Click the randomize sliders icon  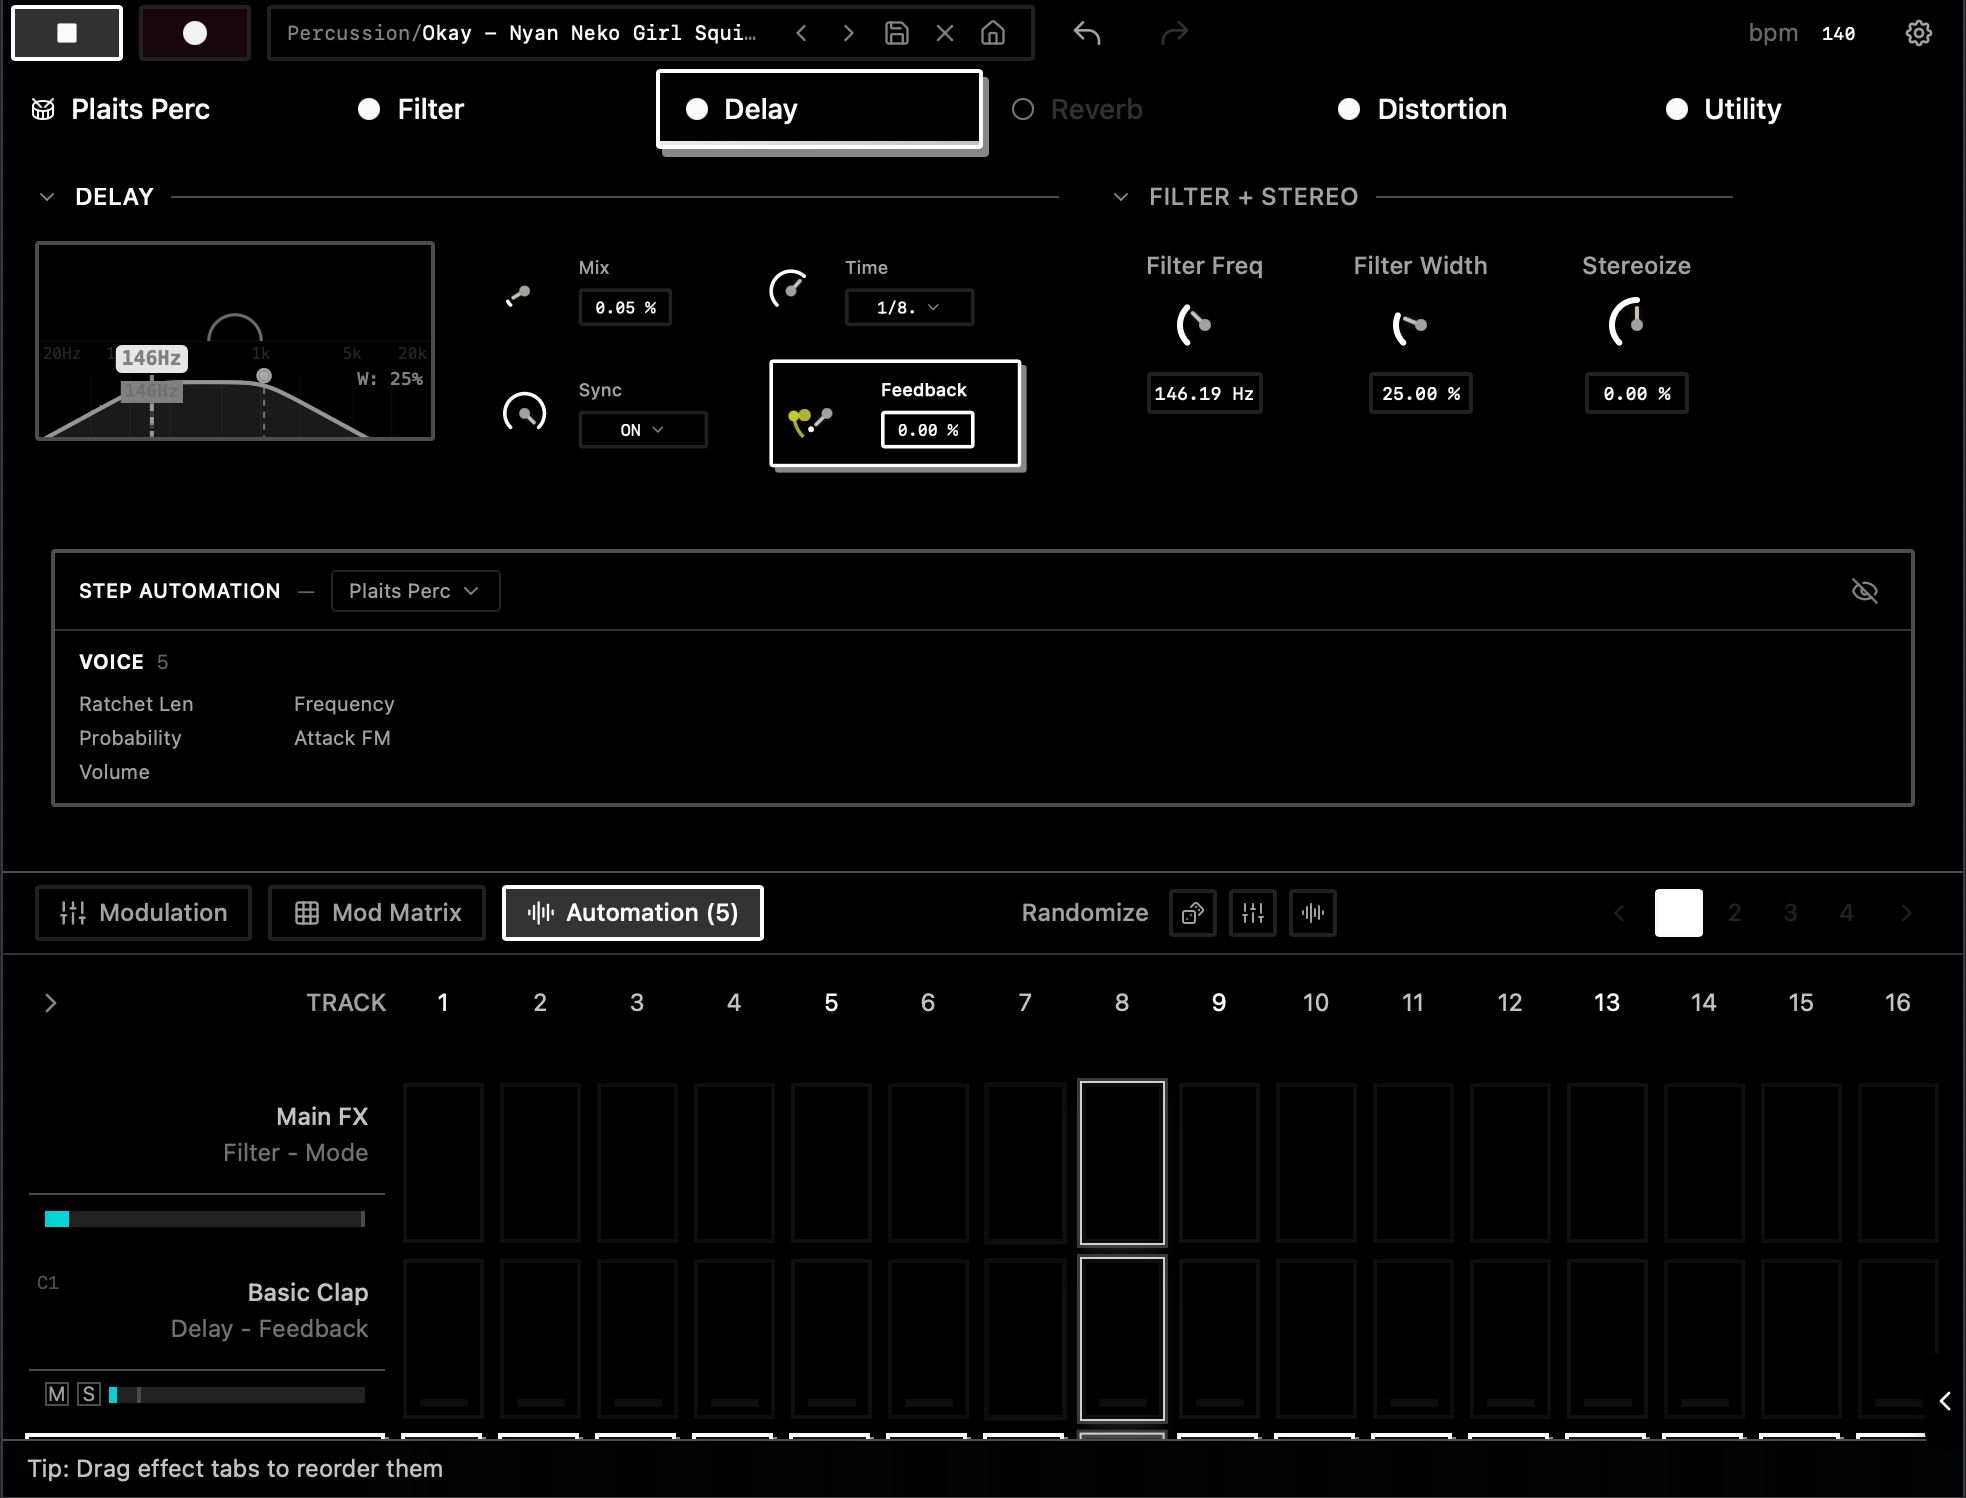(1252, 913)
